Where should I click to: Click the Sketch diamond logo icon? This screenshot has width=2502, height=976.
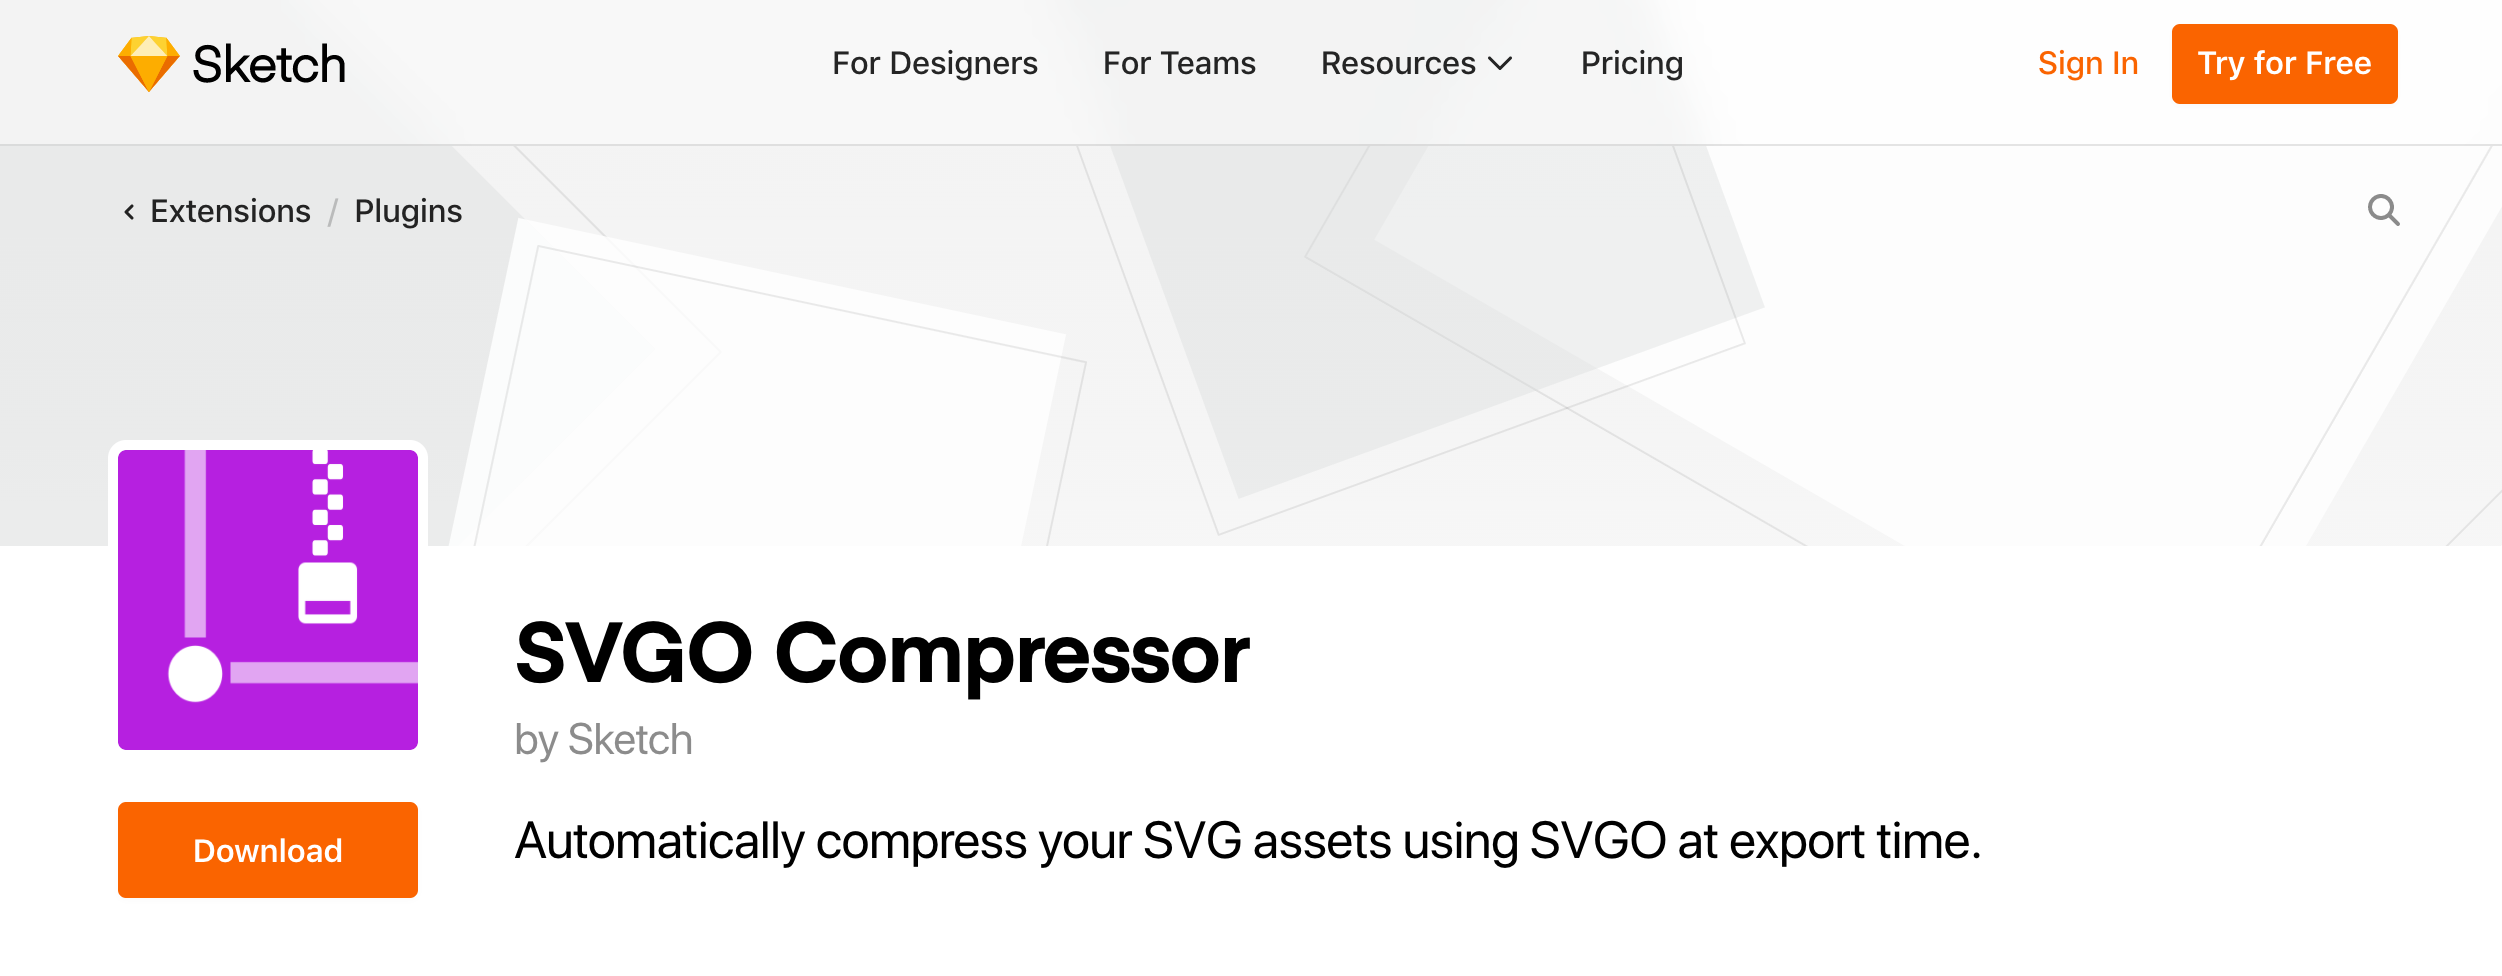(x=148, y=64)
